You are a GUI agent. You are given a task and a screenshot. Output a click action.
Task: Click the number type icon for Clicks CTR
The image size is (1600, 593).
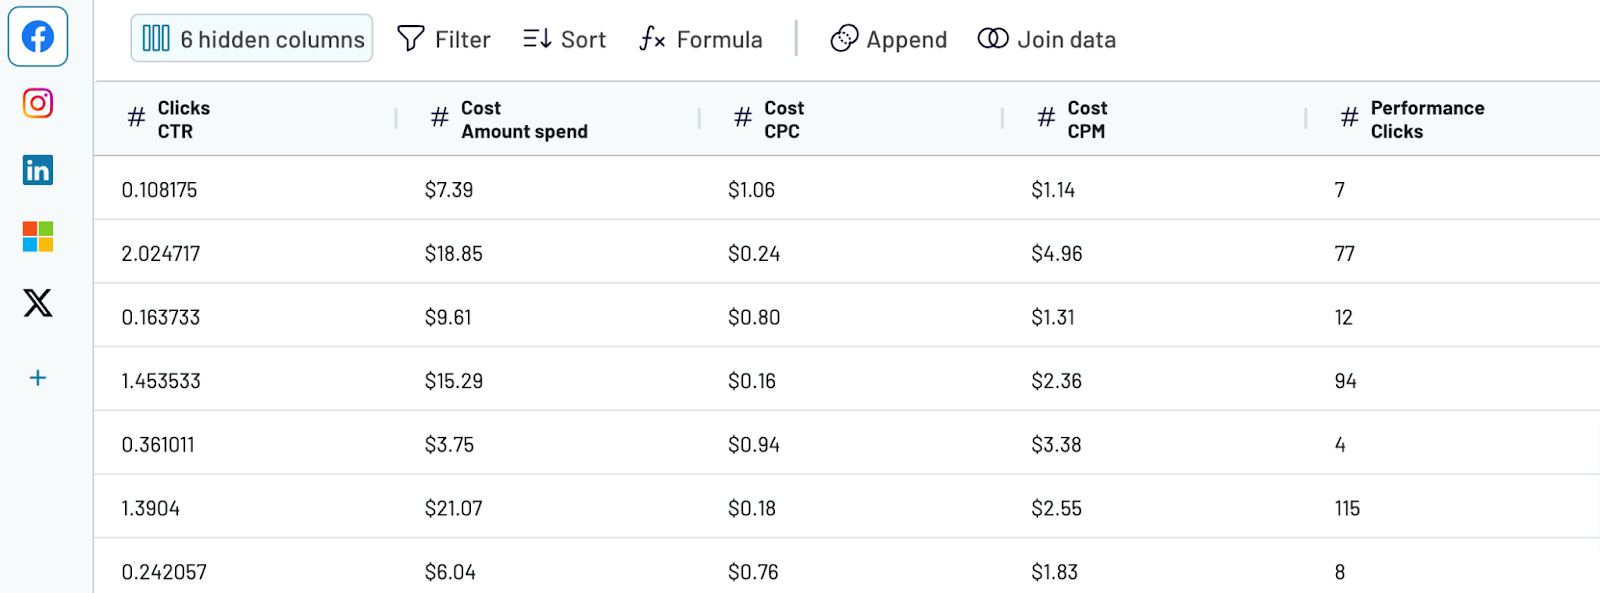(x=137, y=118)
